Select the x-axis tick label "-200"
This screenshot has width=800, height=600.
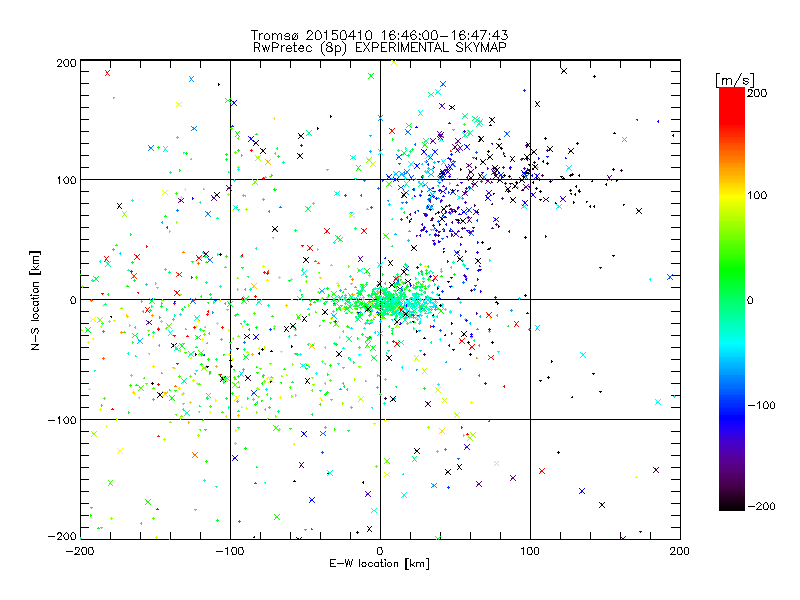pos(80,551)
